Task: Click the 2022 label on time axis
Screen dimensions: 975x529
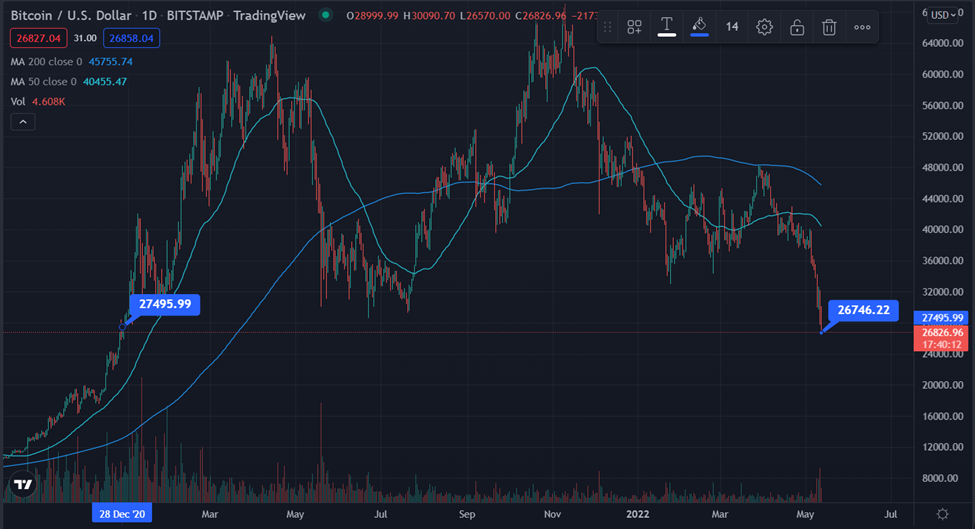Action: tap(637, 514)
